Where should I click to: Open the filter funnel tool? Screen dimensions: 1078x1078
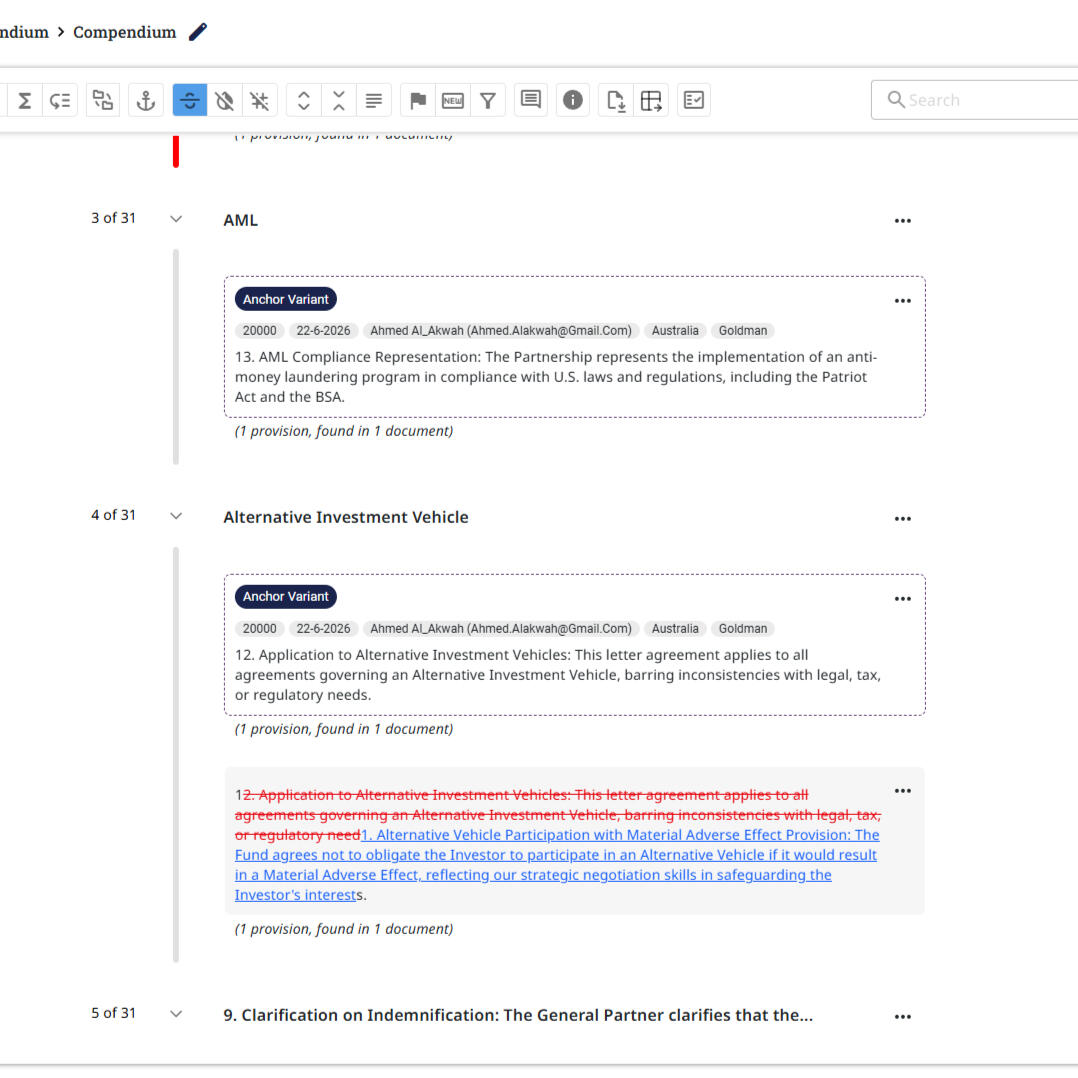[487, 100]
